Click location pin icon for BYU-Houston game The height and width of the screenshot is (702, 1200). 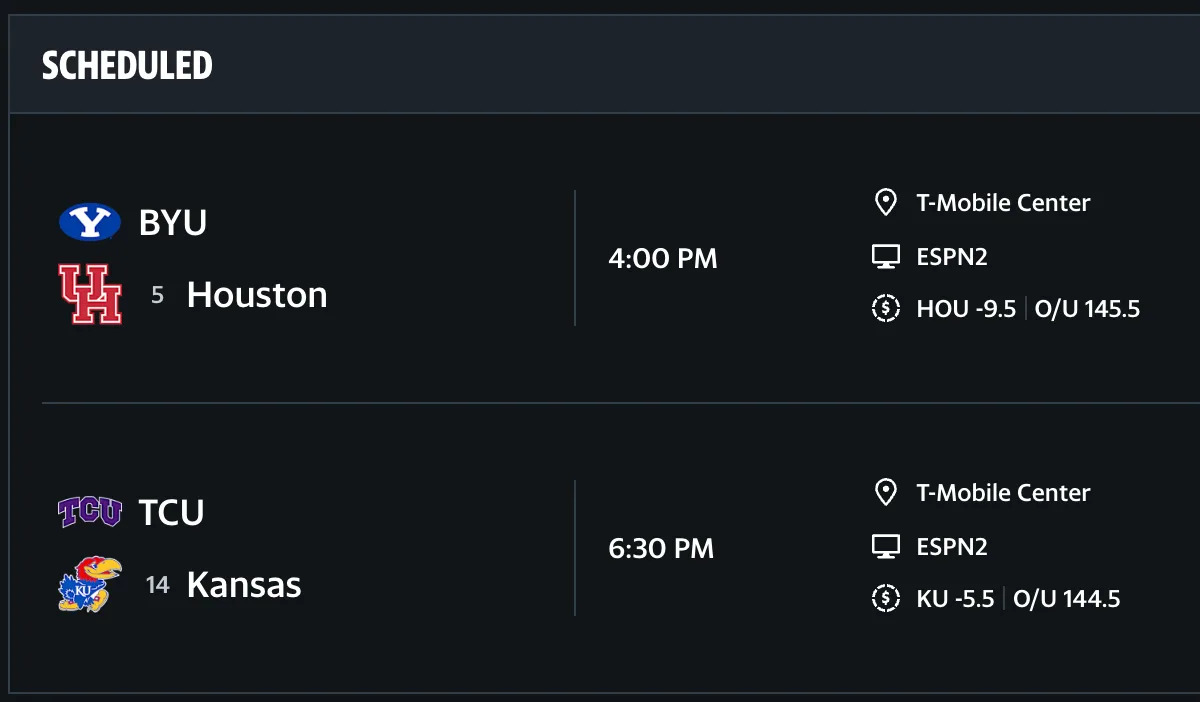pyautogui.click(x=885, y=203)
